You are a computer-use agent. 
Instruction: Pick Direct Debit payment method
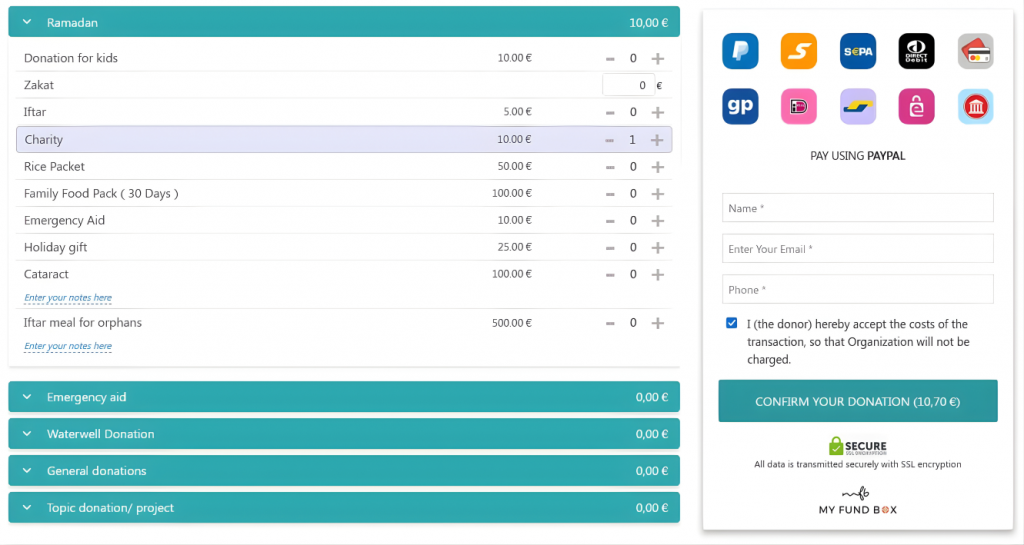click(x=916, y=51)
